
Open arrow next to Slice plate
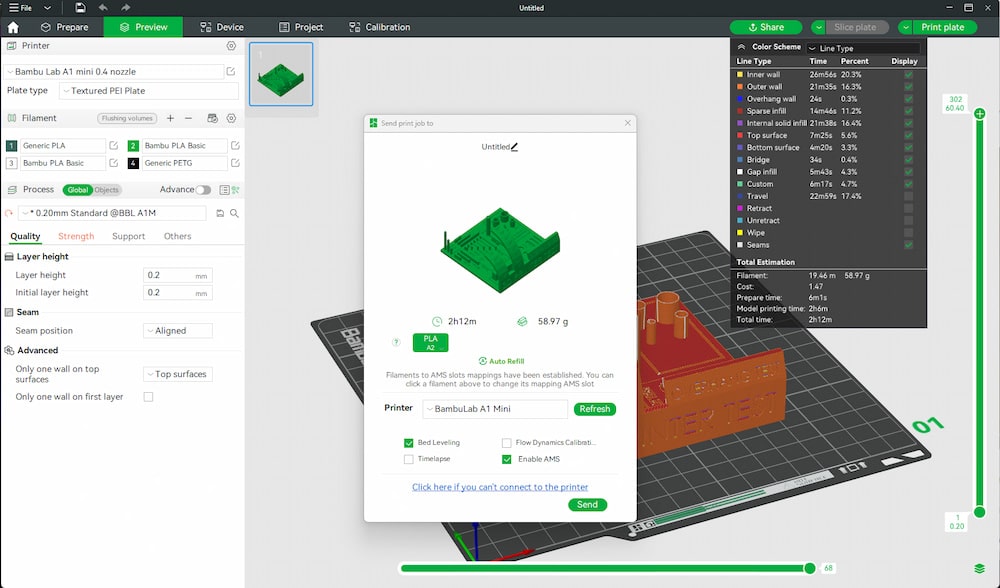(x=818, y=27)
